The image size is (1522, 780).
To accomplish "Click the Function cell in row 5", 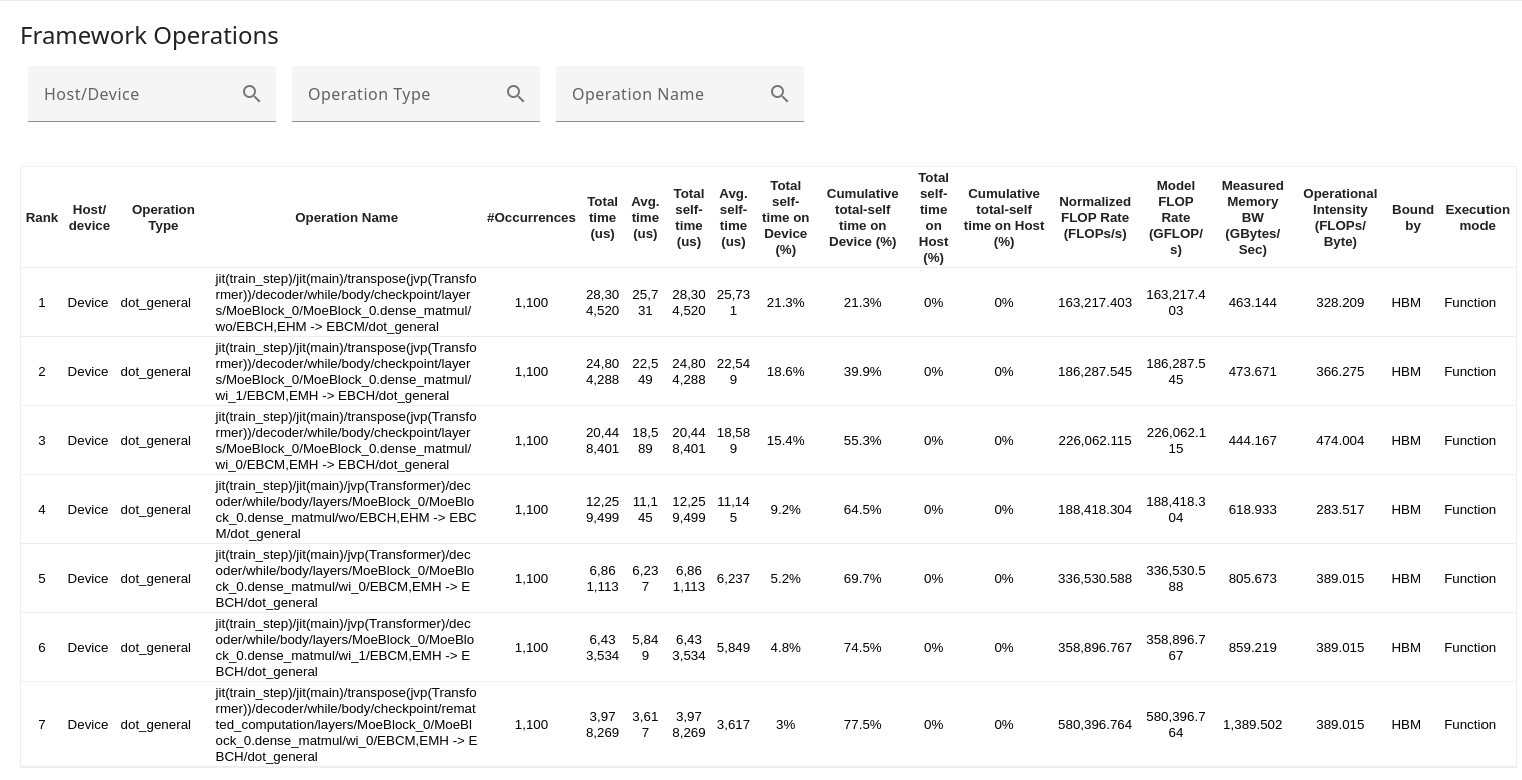I will point(1470,578).
